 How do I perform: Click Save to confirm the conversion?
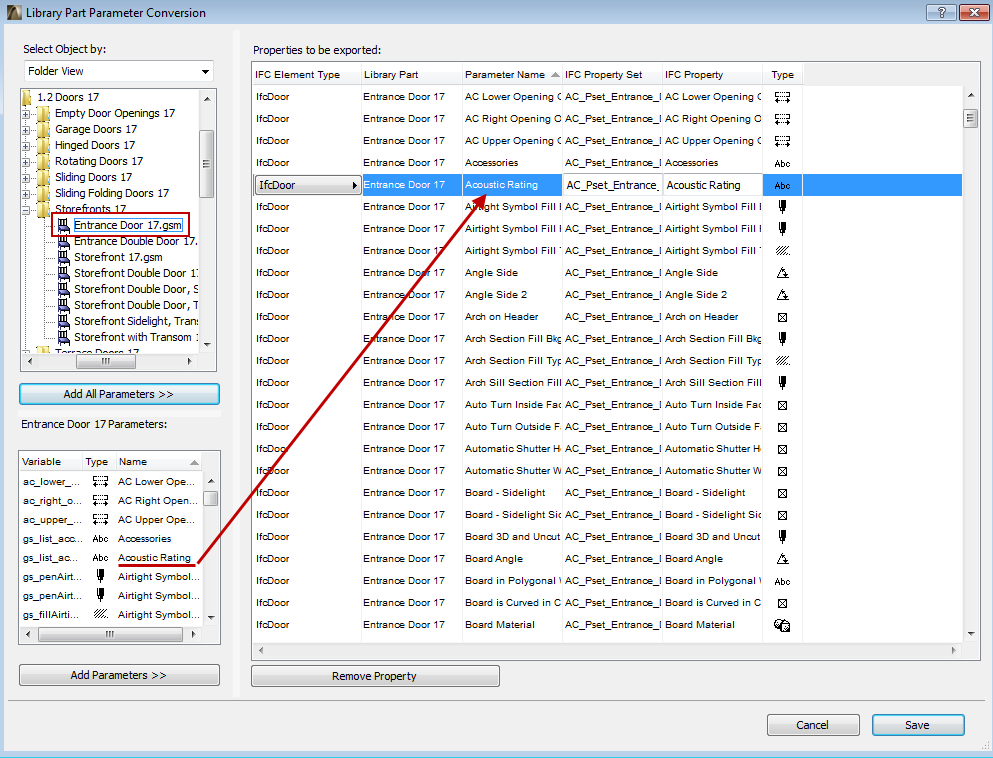pyautogui.click(x=916, y=724)
